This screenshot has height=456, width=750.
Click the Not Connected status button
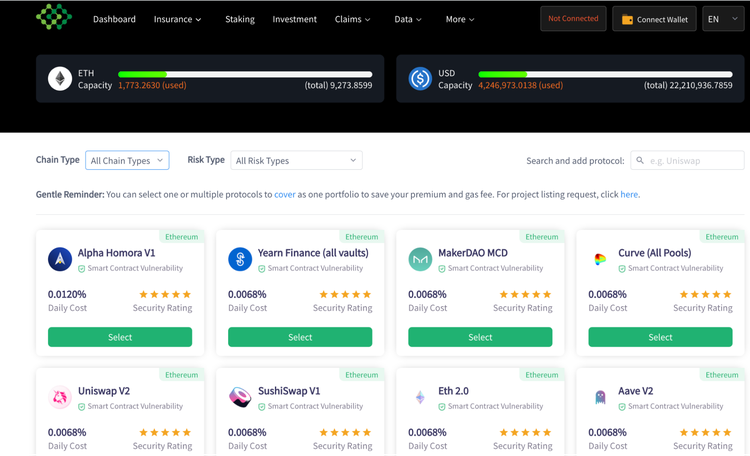pos(574,19)
